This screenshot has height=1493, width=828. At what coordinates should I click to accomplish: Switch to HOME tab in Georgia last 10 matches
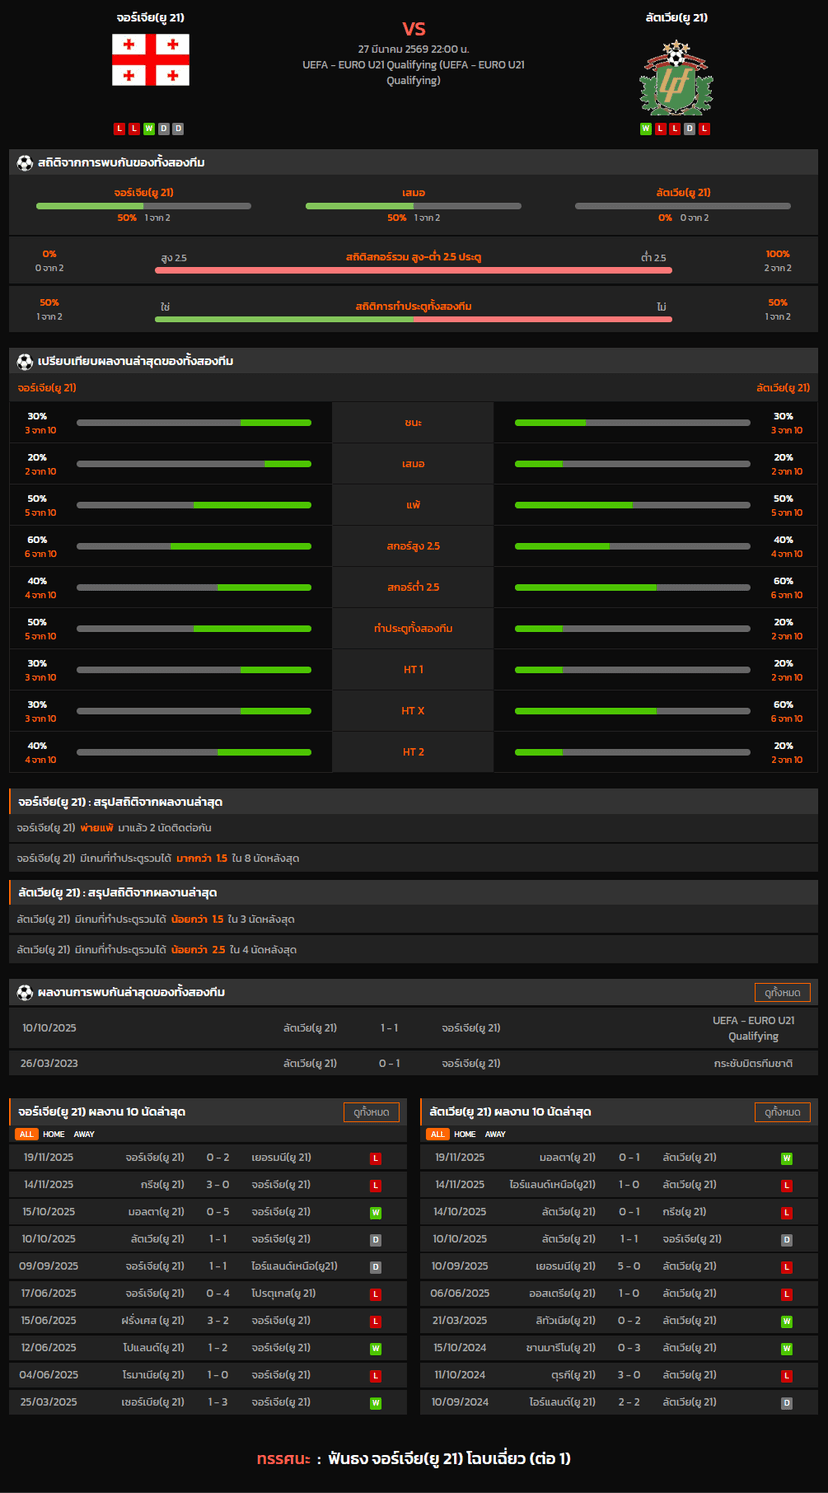54,1134
